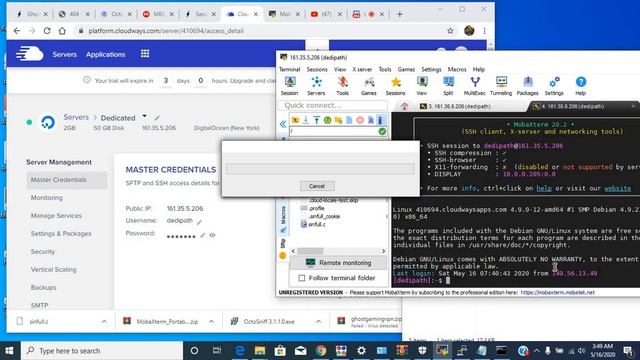Click the Cloudways logo

(29, 54)
